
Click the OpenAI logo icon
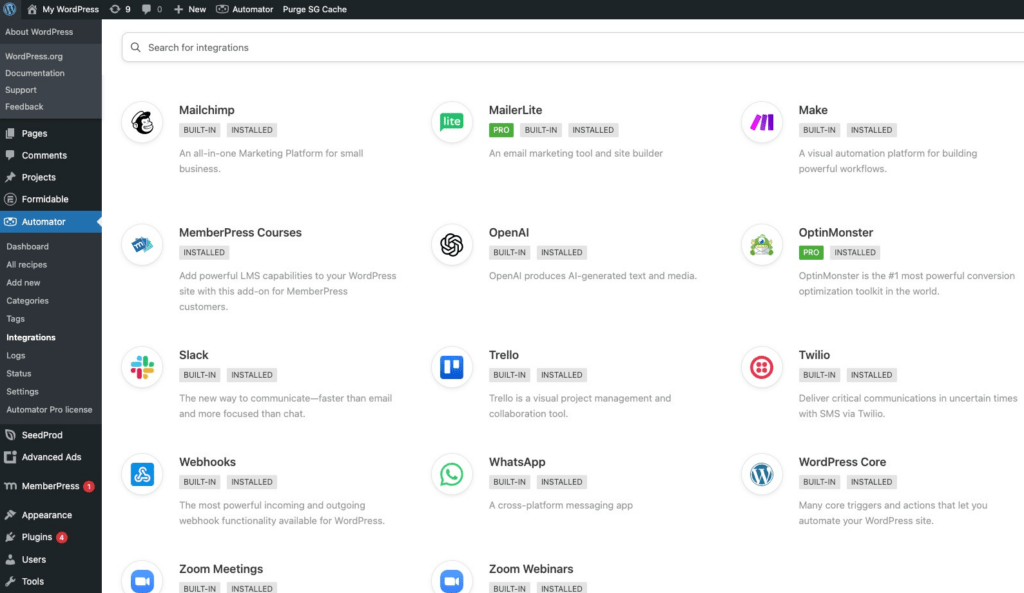[452, 245]
